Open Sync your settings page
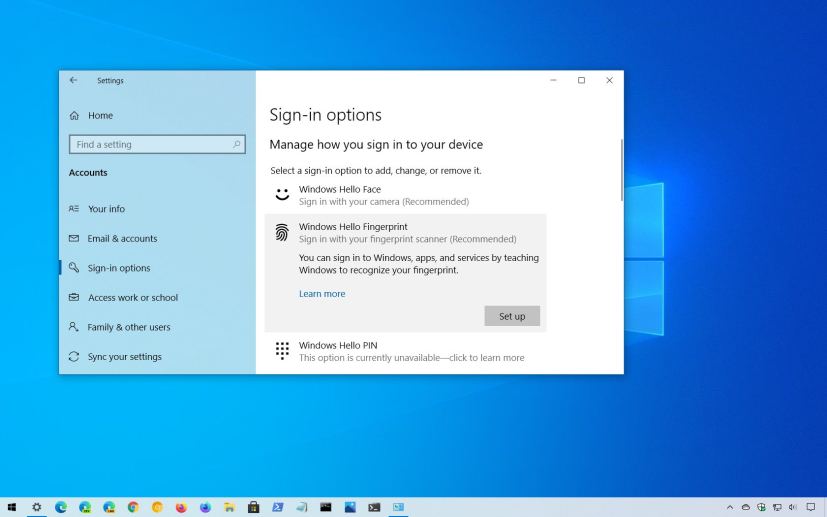This screenshot has width=827, height=517. 116,357
